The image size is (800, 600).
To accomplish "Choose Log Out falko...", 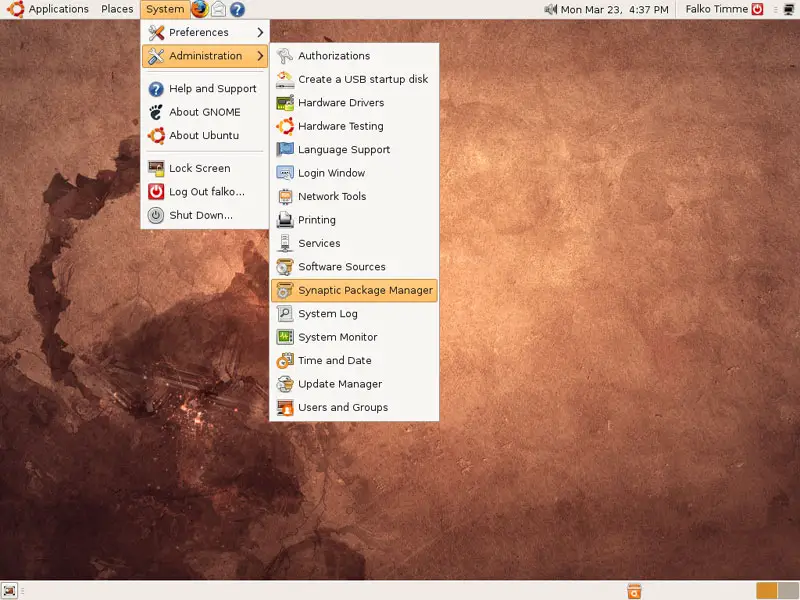I will [205, 192].
